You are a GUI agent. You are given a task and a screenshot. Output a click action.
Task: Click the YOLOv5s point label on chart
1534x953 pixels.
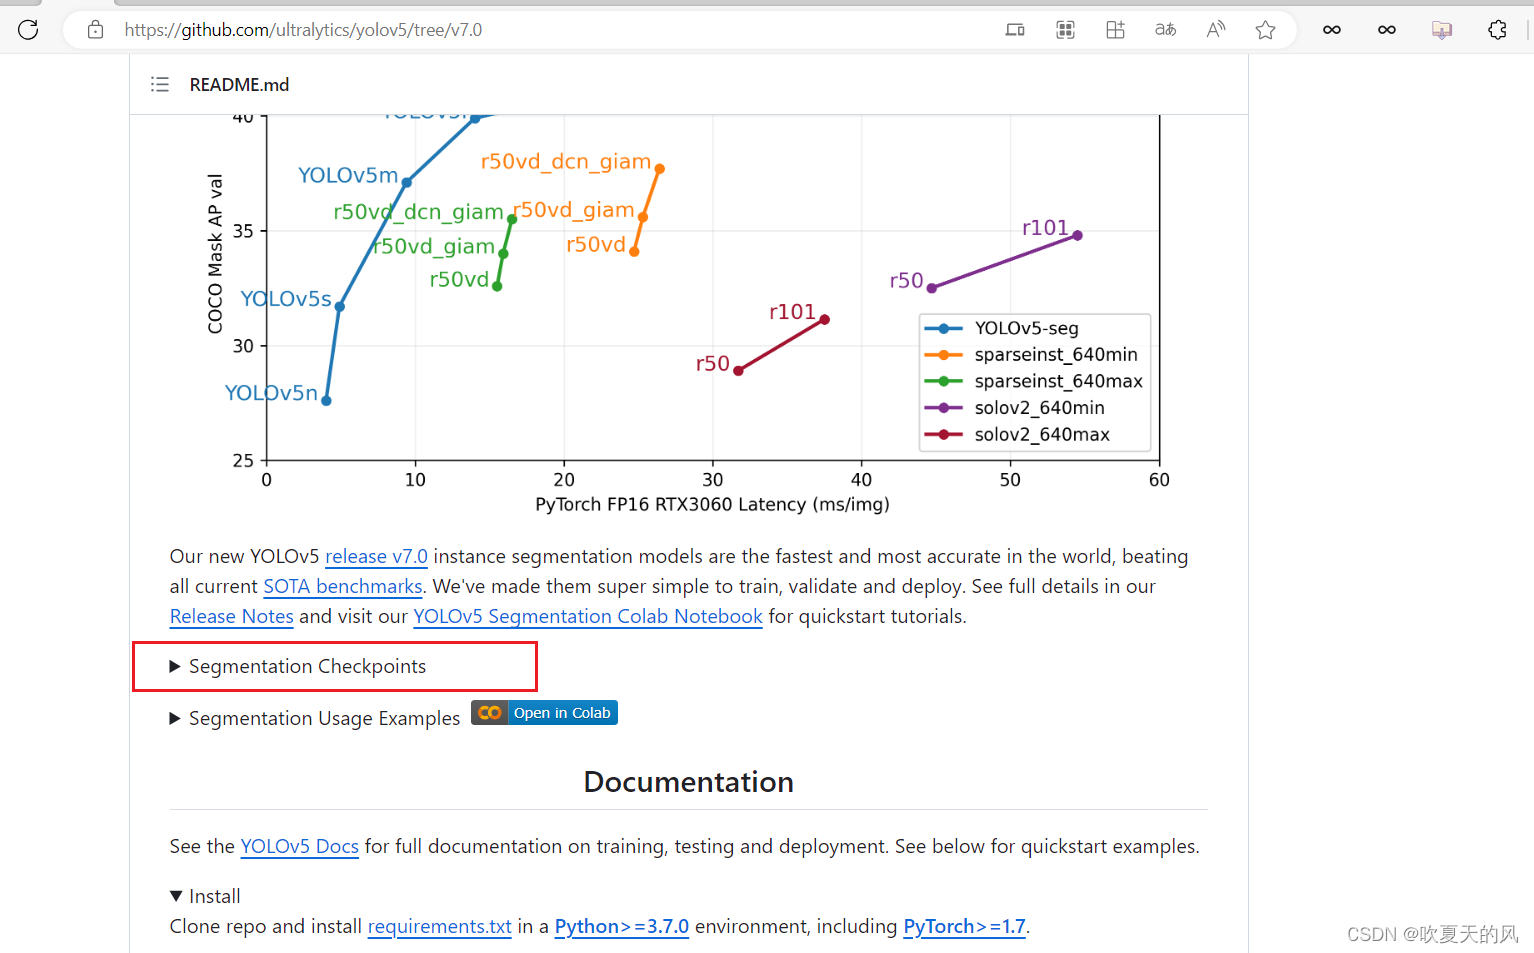pos(286,299)
